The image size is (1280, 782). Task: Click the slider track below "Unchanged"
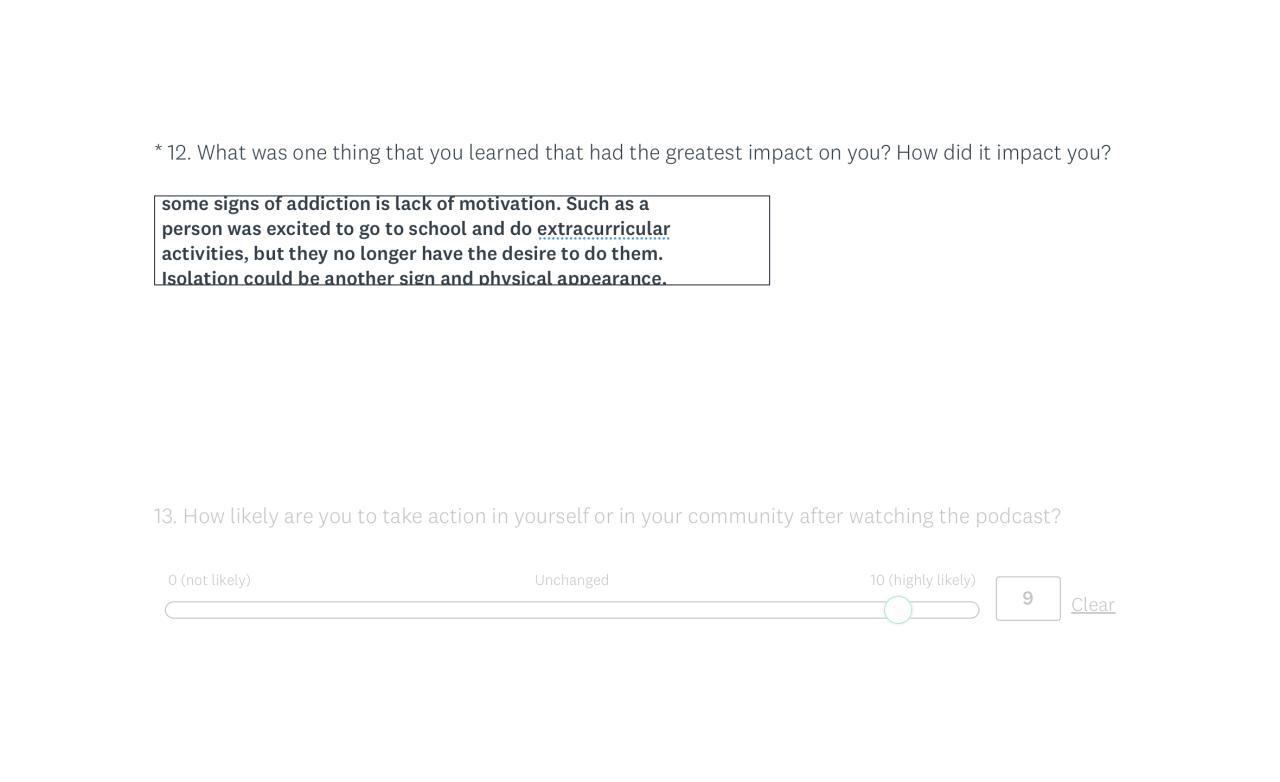[x=572, y=610]
